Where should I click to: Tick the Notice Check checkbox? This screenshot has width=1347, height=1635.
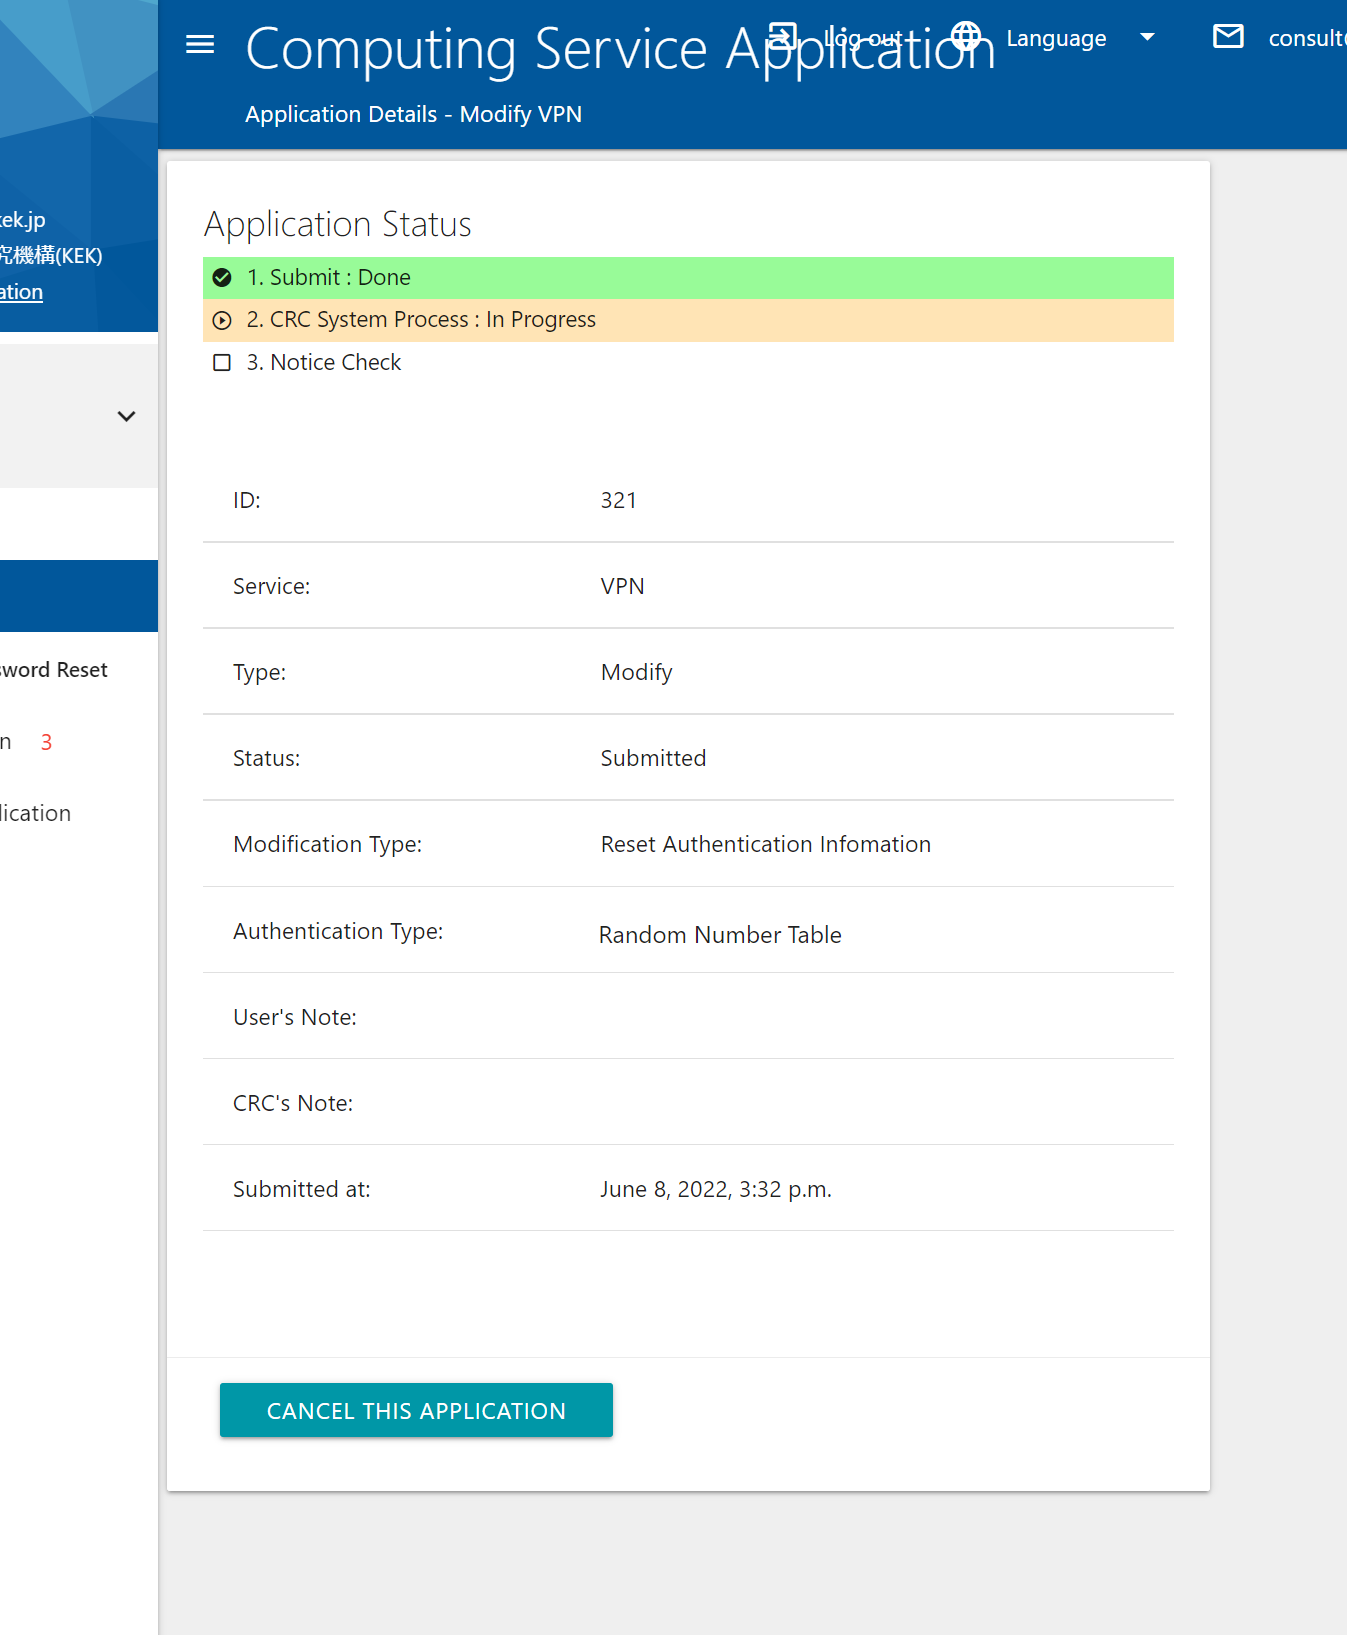pos(222,363)
